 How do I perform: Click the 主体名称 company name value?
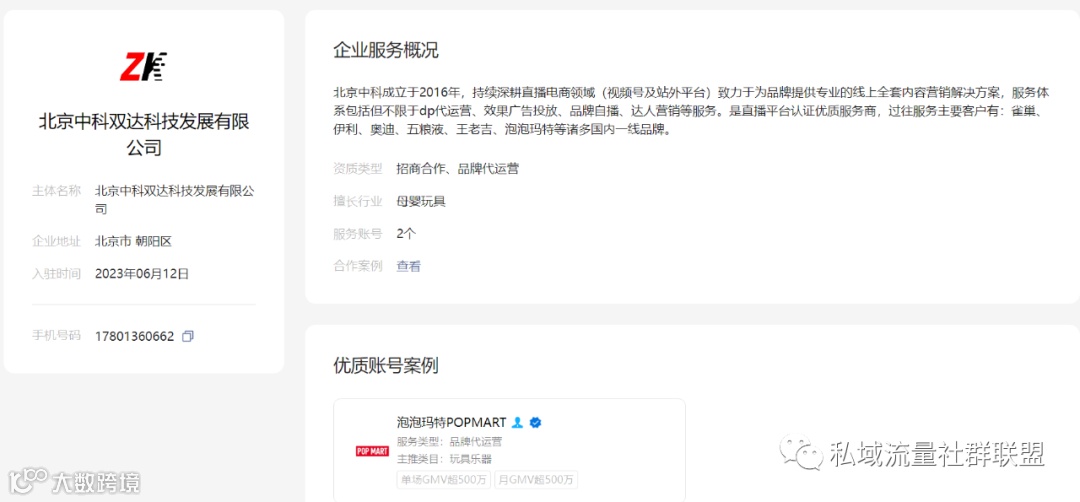coord(174,200)
